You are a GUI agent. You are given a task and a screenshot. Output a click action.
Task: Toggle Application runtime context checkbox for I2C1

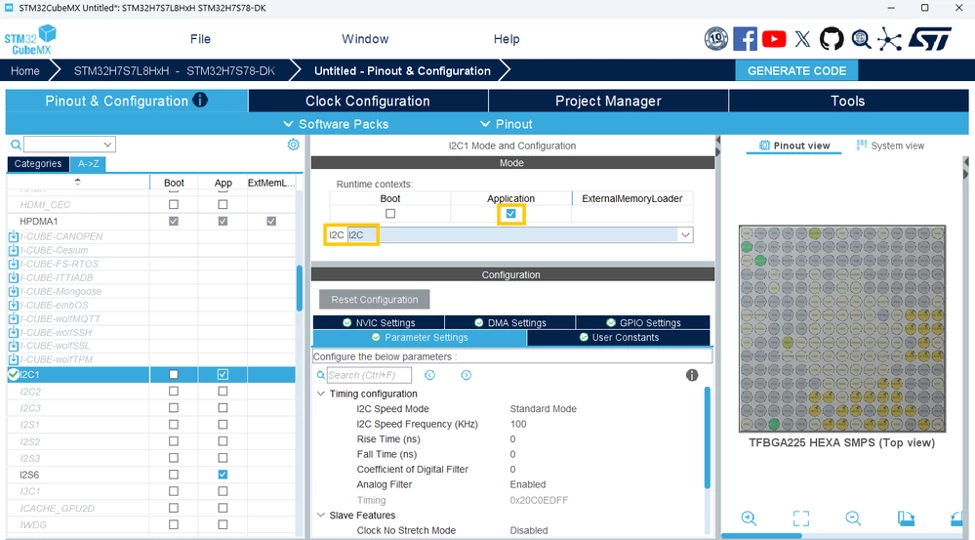(511, 213)
